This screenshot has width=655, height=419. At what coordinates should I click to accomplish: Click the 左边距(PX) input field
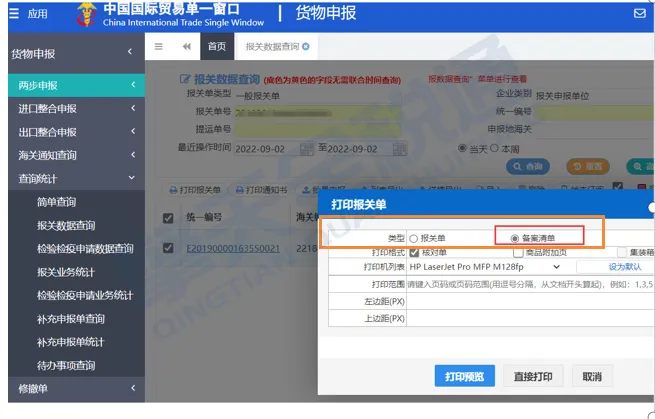(530, 301)
